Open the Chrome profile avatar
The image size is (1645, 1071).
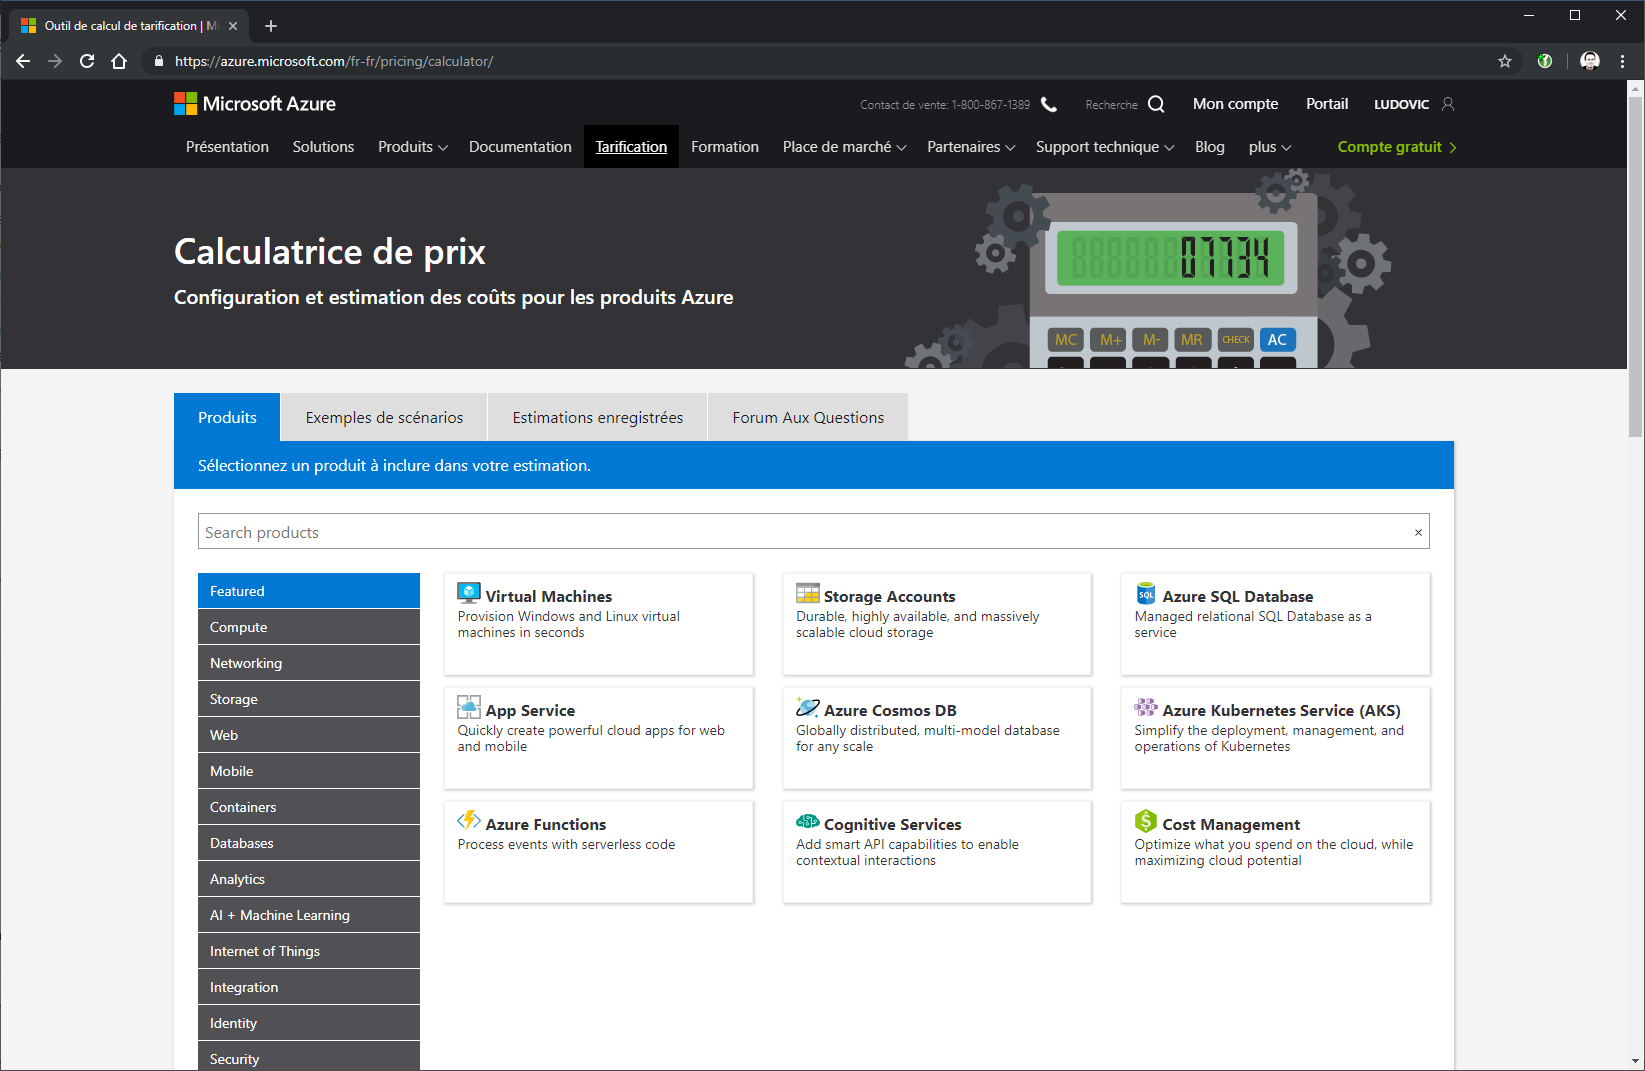(1590, 61)
